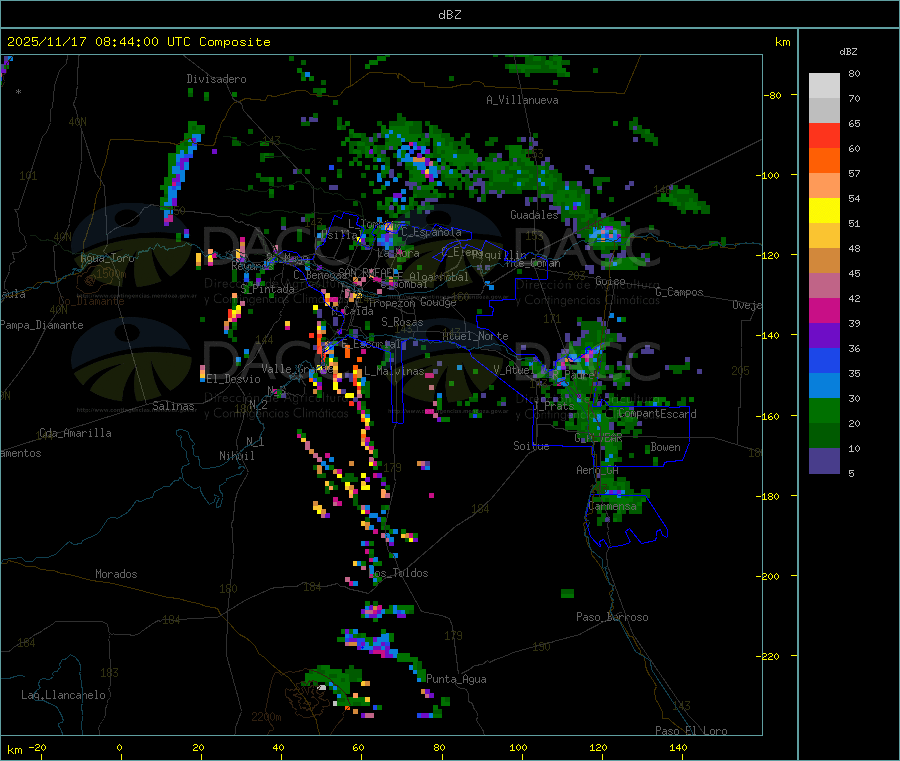Image resolution: width=900 pixels, height=761 pixels.
Task: Click the El_Desvio location label
Action: point(234,379)
